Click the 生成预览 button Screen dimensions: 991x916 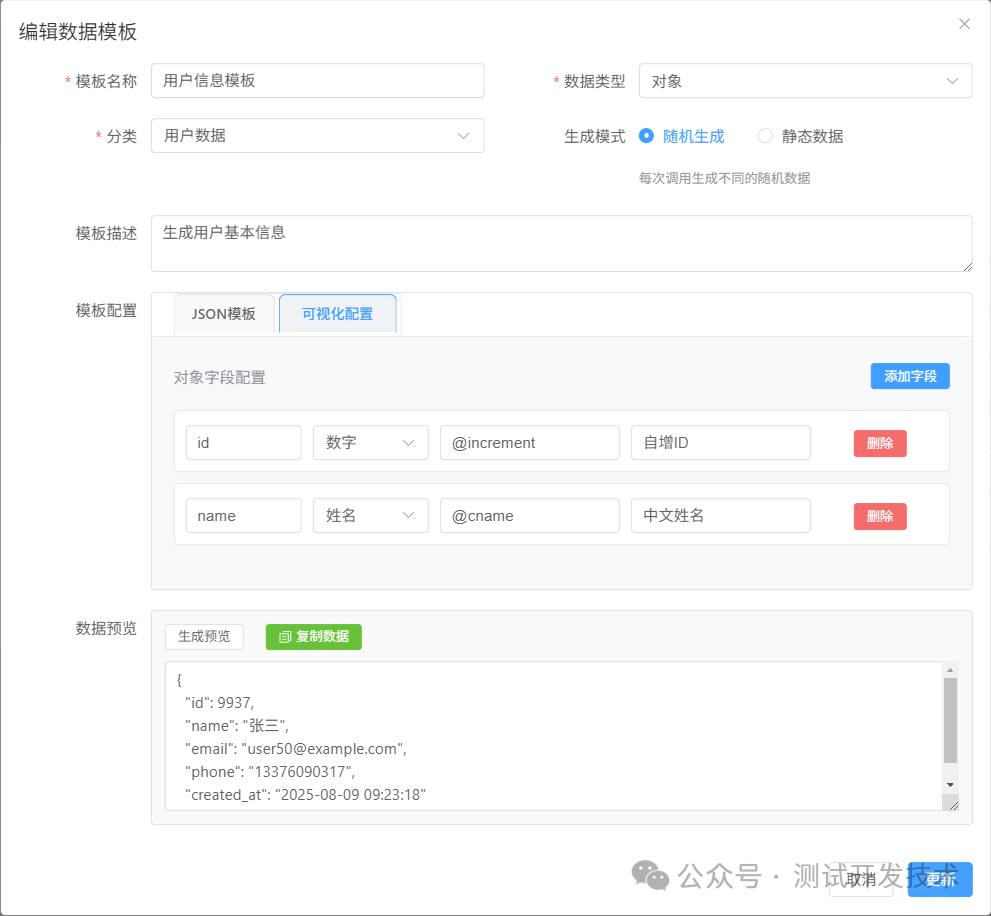pos(204,636)
